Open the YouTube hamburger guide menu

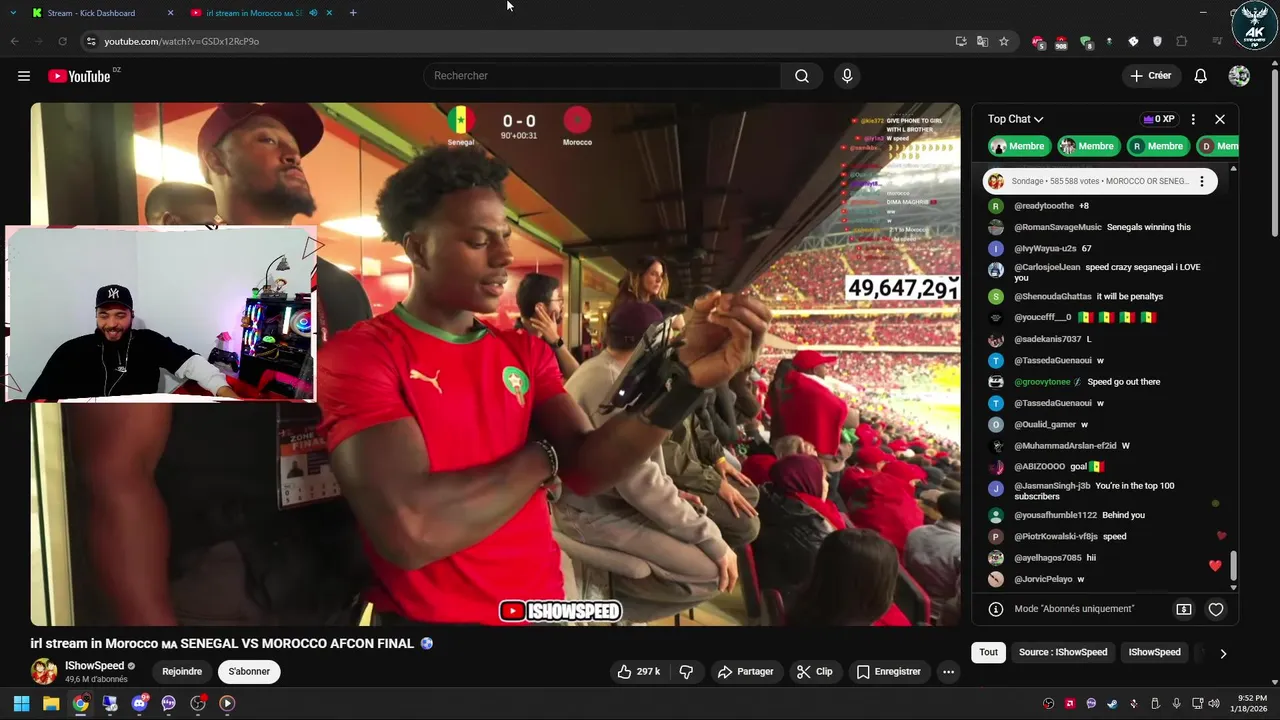click(24, 76)
